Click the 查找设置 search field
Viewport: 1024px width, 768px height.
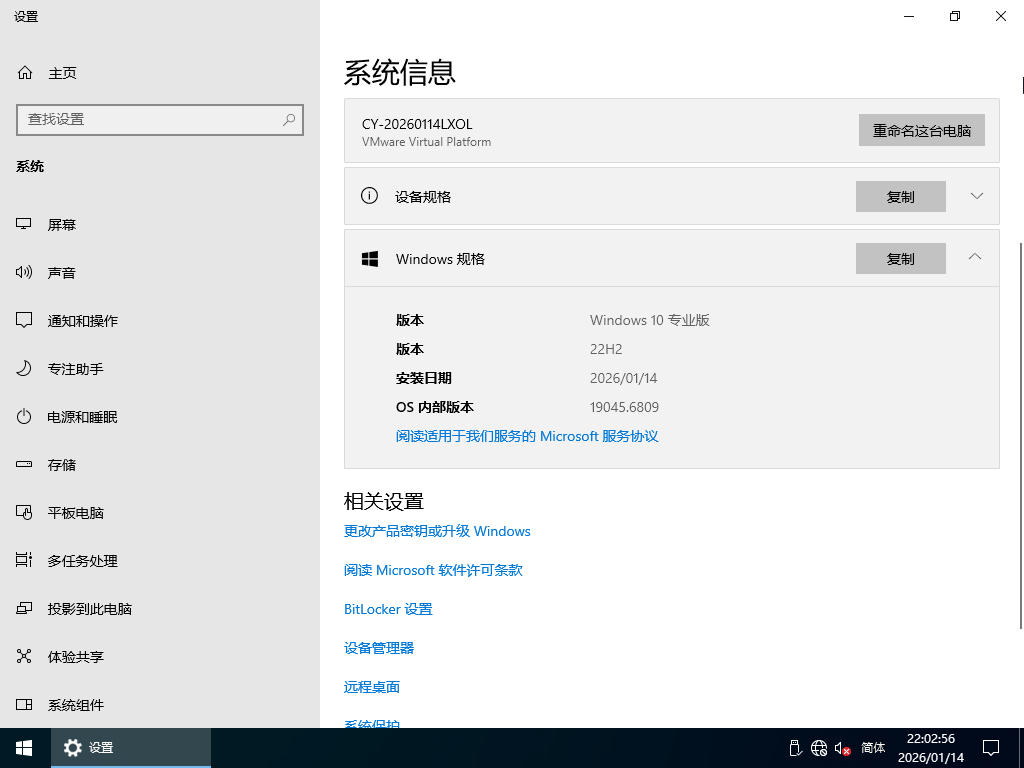click(150, 120)
